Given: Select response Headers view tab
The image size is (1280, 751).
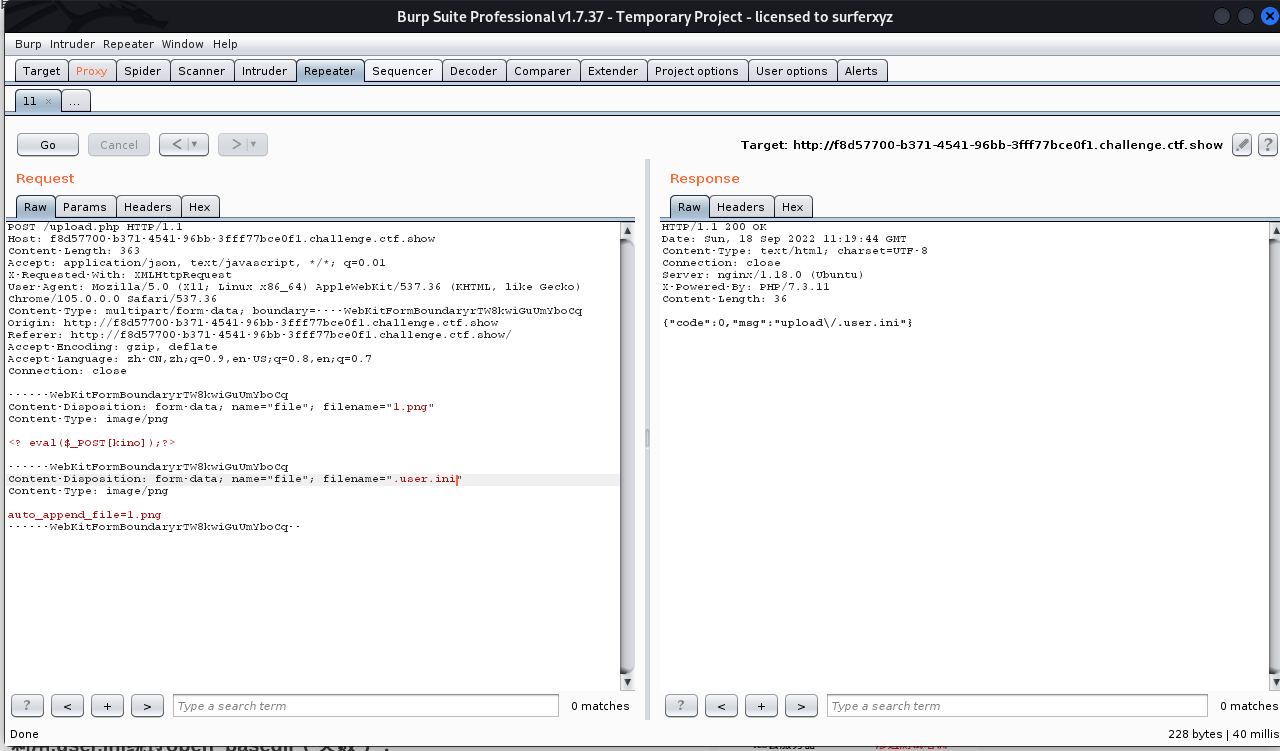Looking at the screenshot, I should coord(741,207).
